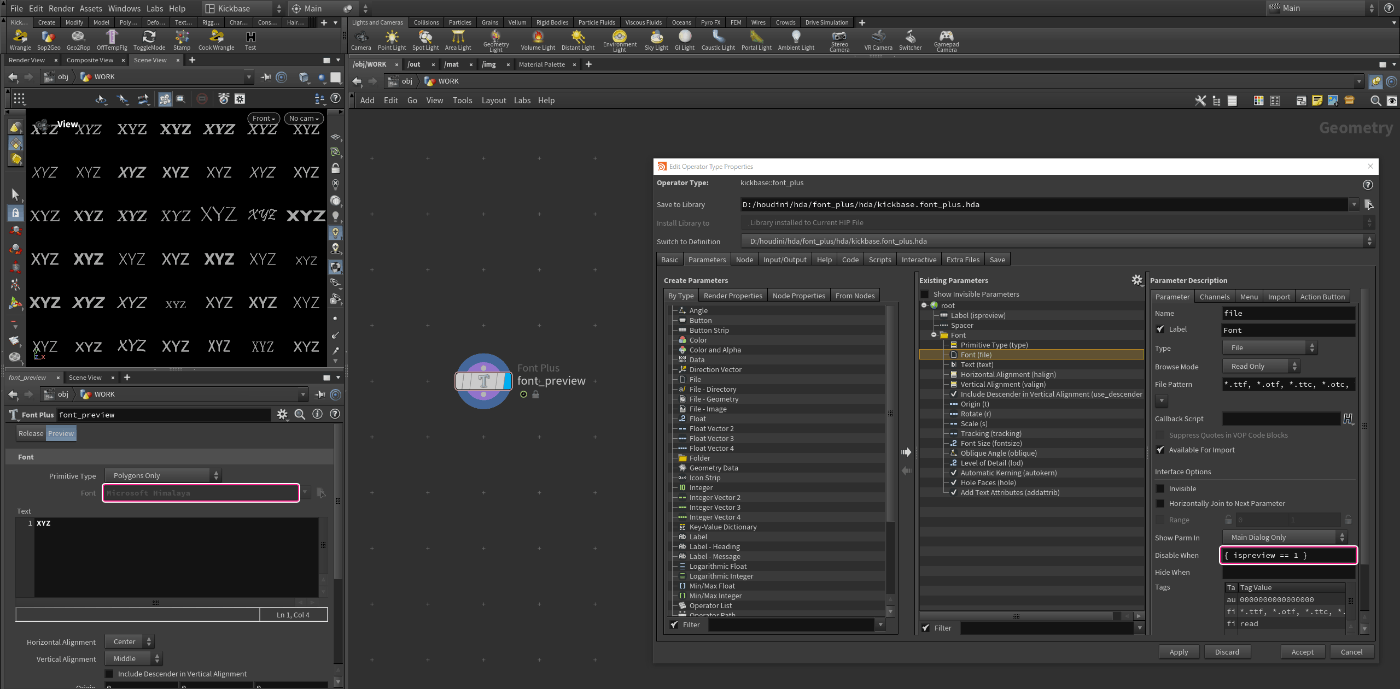Screen dimensions: 1400x689
Task: Click the VR Camera shelf tool
Action: pyautogui.click(x=878, y=40)
